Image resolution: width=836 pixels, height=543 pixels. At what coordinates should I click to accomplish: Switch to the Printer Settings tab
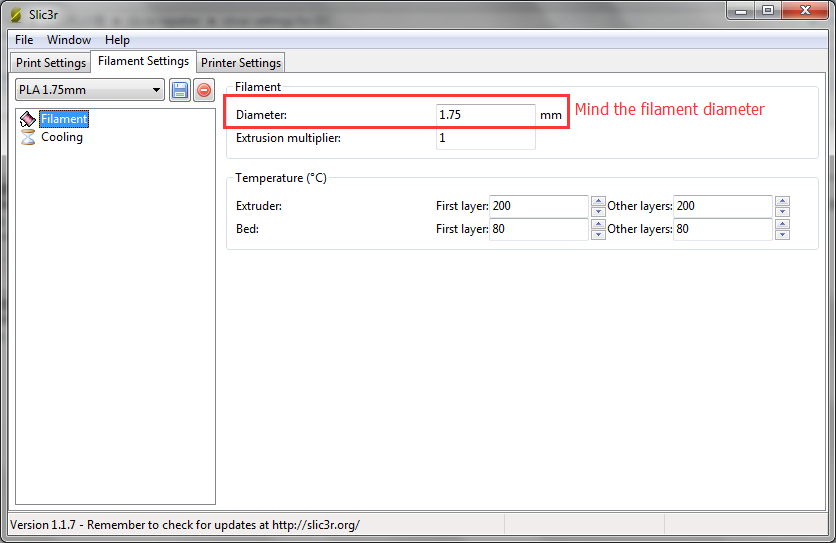[x=241, y=62]
